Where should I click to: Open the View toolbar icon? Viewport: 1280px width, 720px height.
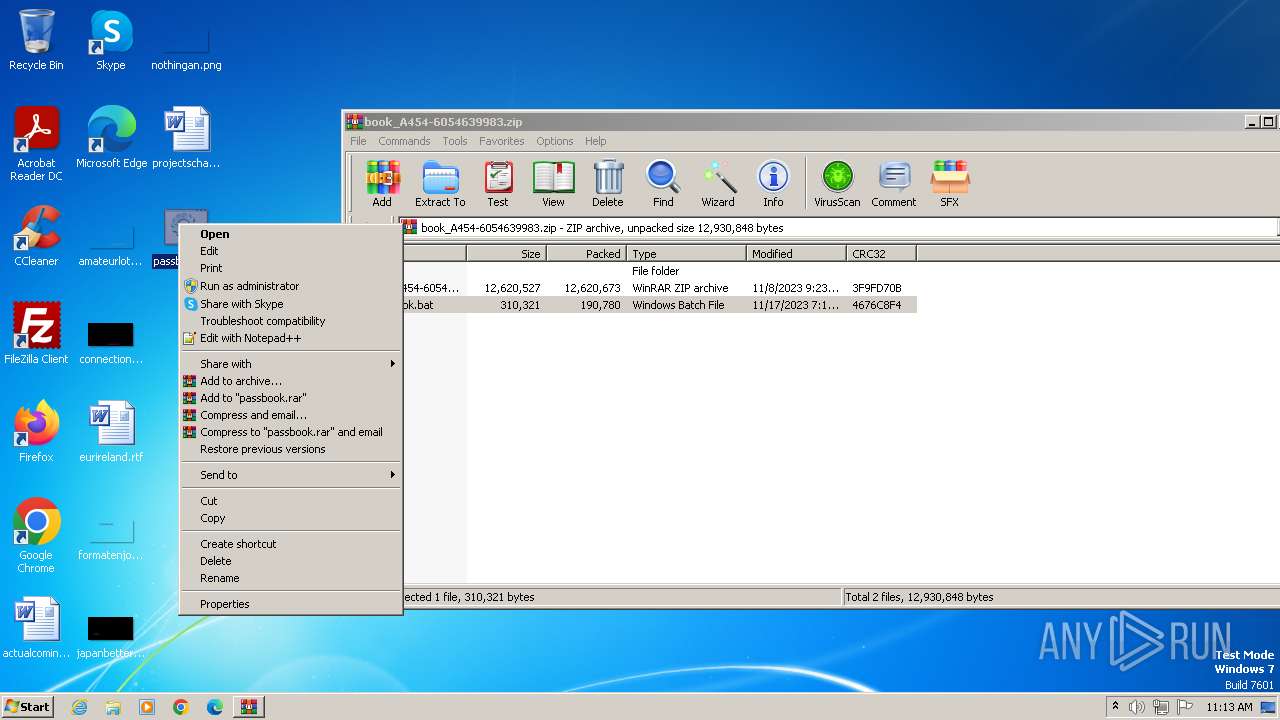coord(553,184)
